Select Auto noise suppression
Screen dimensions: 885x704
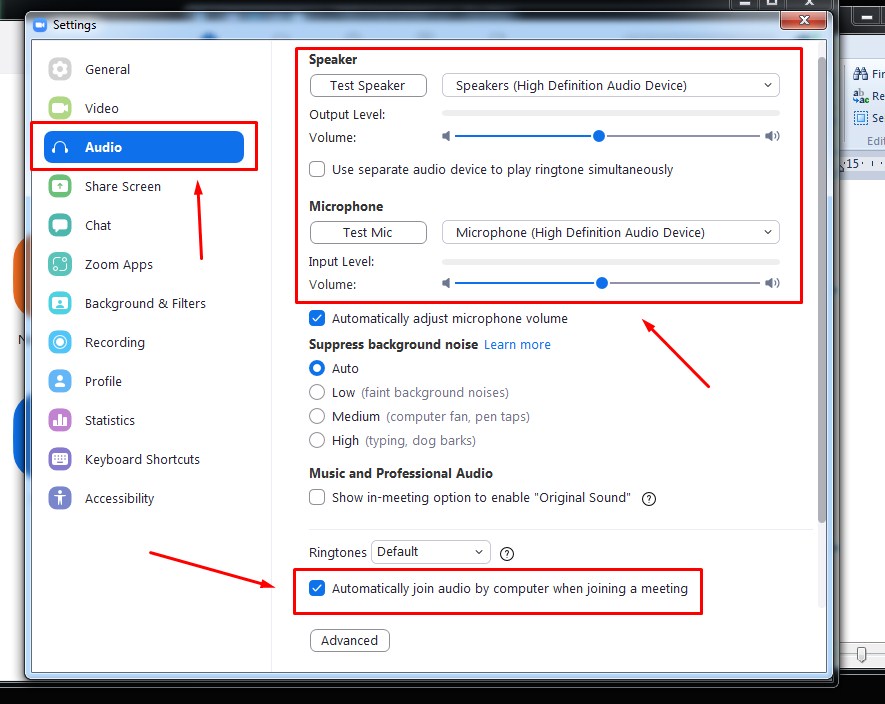(x=317, y=368)
